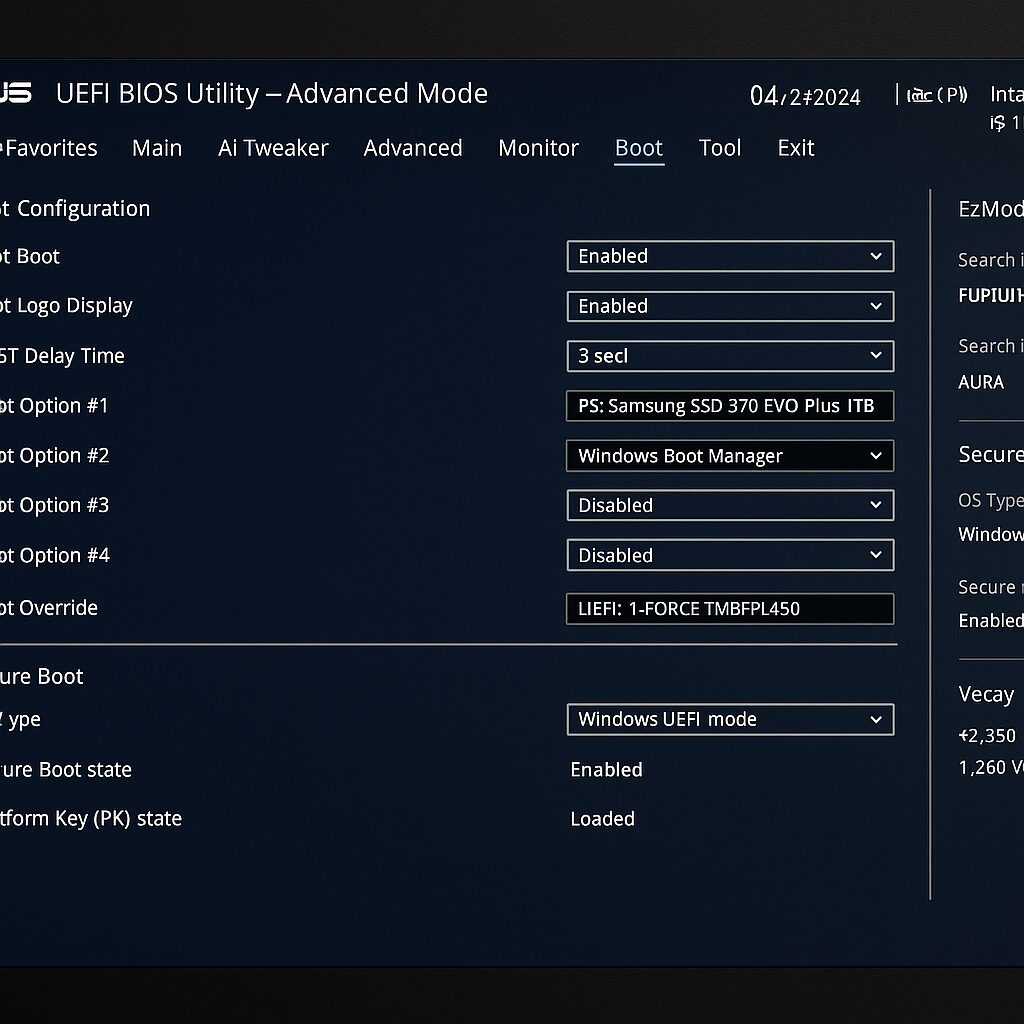Open My Favorites from the menu bar
This screenshot has height=1024, width=1024.
(x=49, y=148)
